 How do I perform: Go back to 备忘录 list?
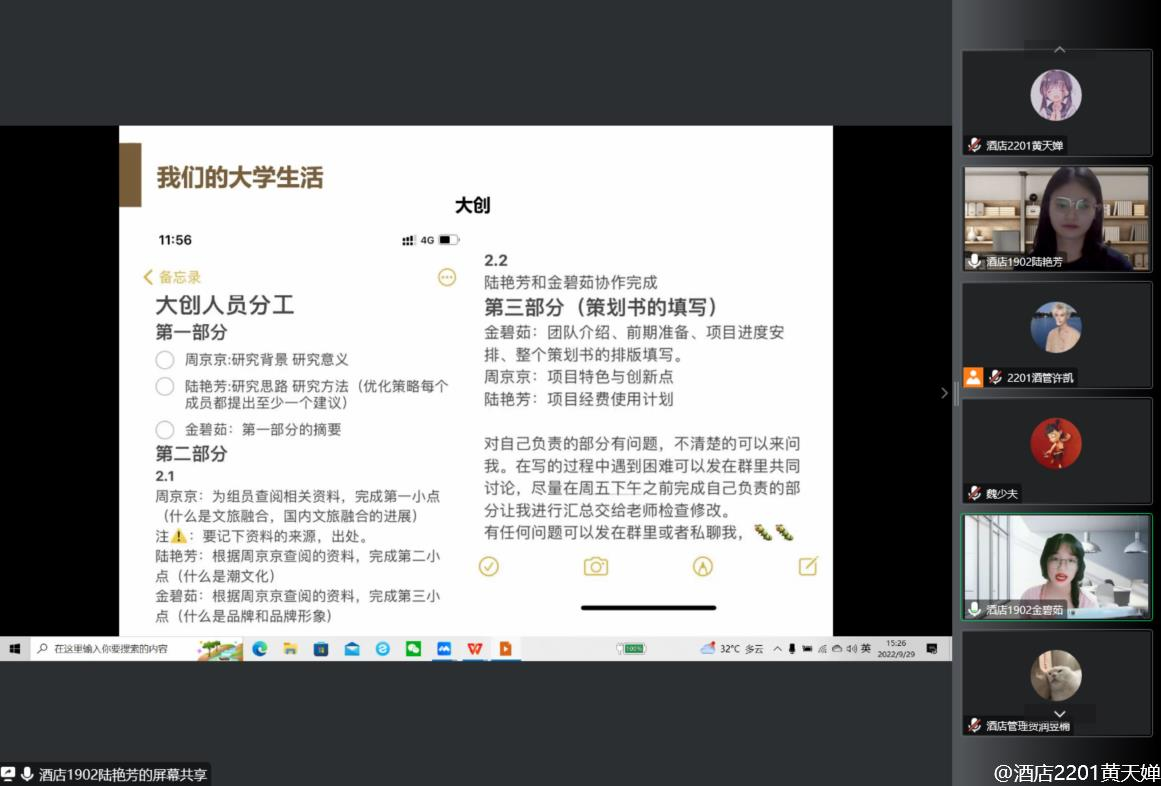(172, 277)
